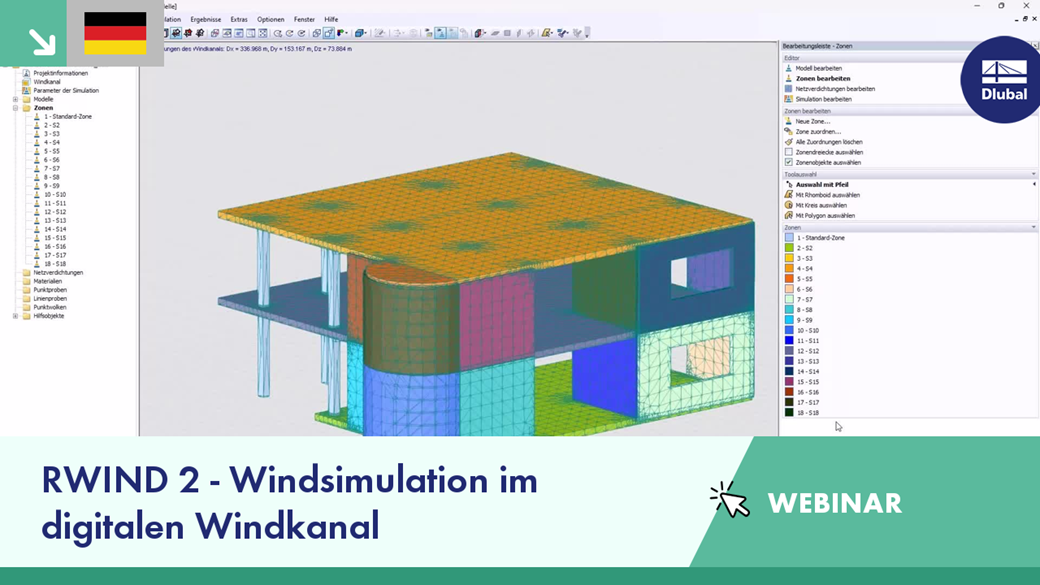Collapse the Toolauswahl section arrow
The width and height of the screenshot is (1040, 585).
[x=1033, y=174]
